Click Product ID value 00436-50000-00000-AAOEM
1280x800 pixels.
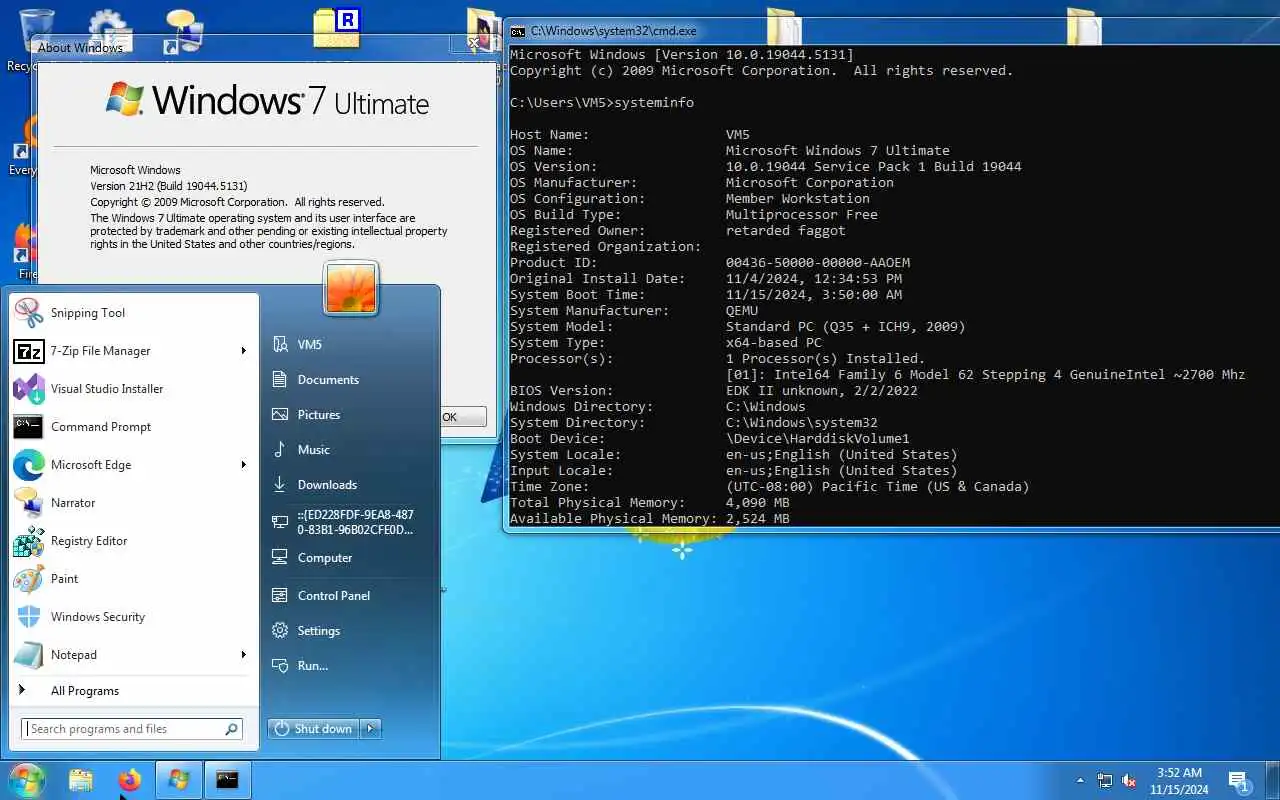pos(818,263)
